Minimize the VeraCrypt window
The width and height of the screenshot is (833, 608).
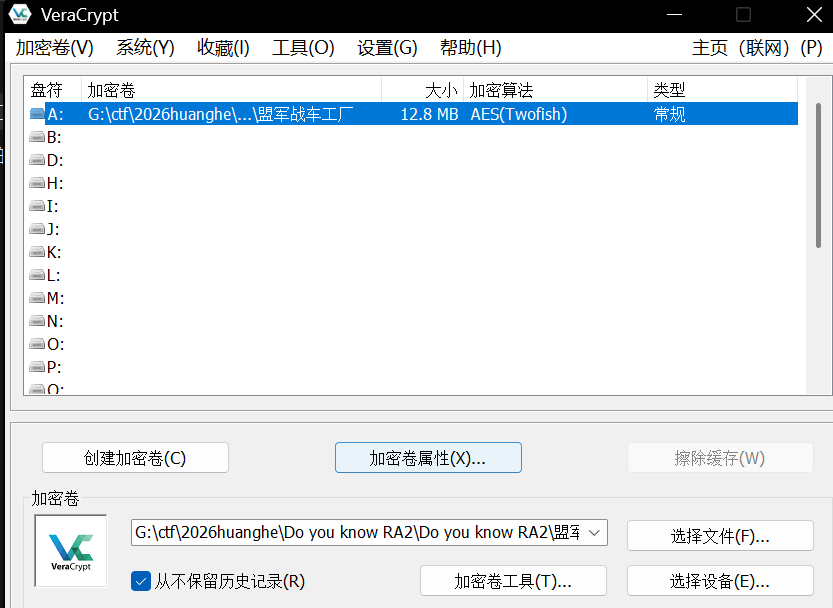click(x=674, y=14)
